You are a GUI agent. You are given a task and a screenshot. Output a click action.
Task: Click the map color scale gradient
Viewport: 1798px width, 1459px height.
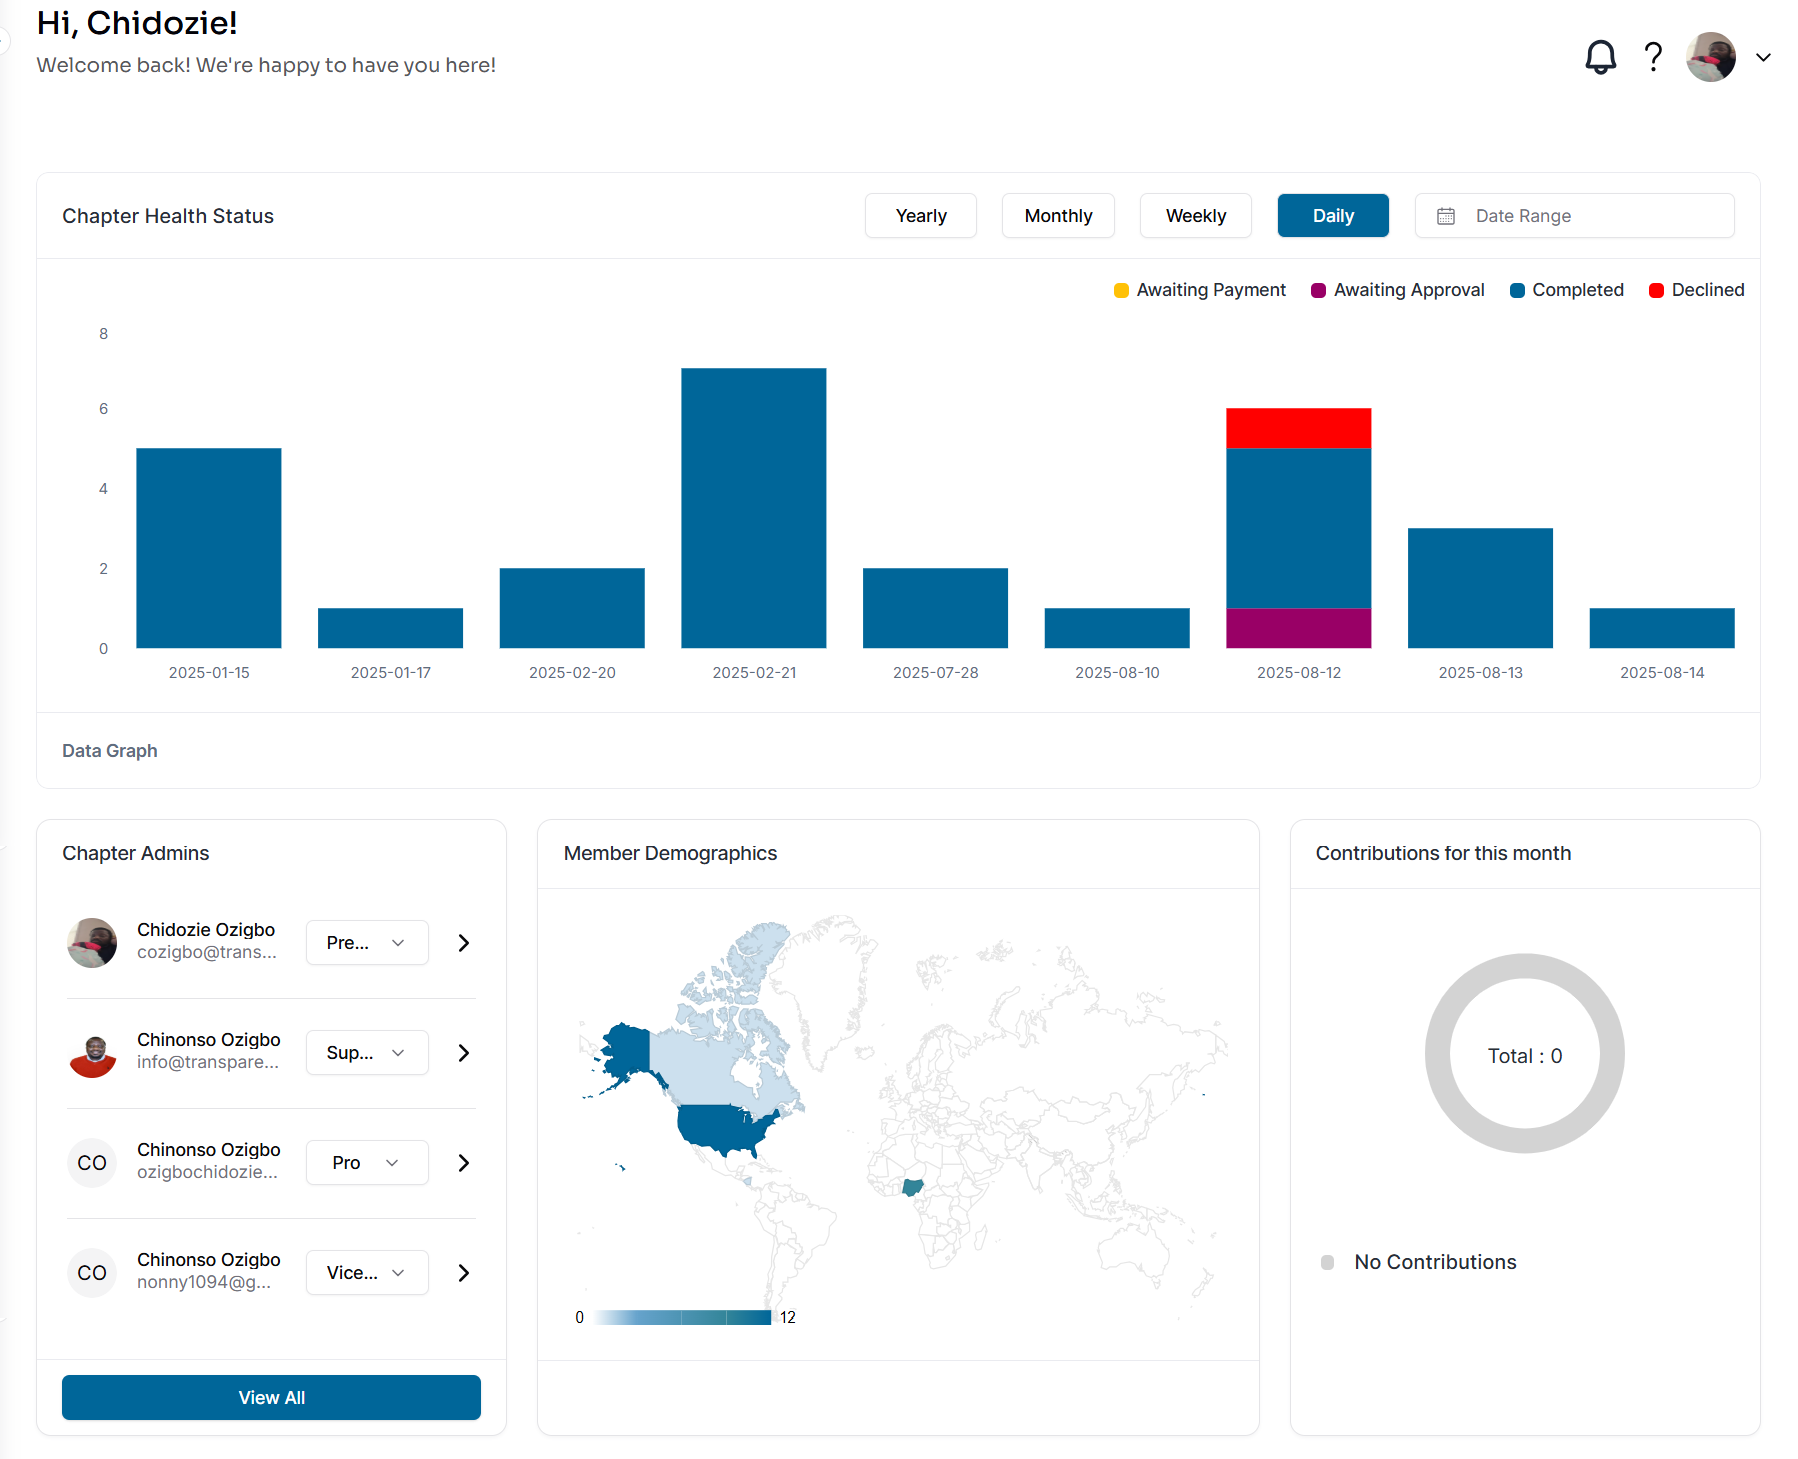tap(681, 1317)
